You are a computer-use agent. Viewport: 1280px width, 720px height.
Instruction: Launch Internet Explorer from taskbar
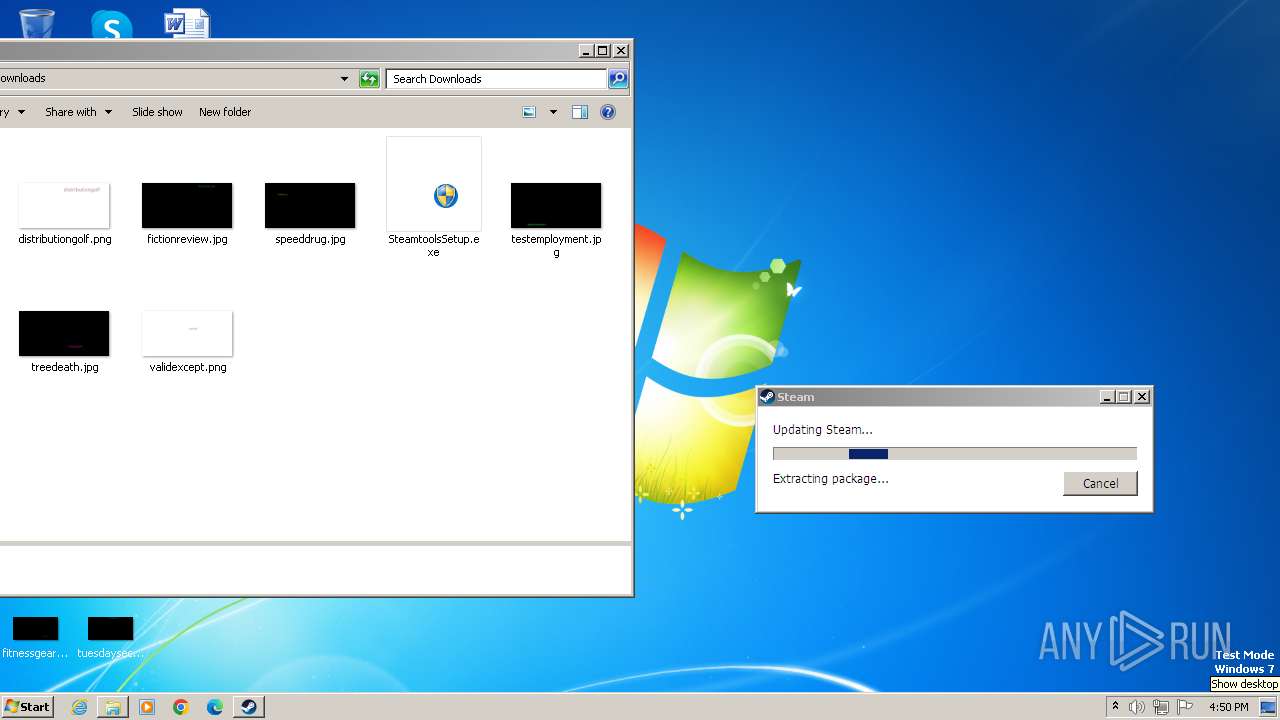(x=79, y=707)
